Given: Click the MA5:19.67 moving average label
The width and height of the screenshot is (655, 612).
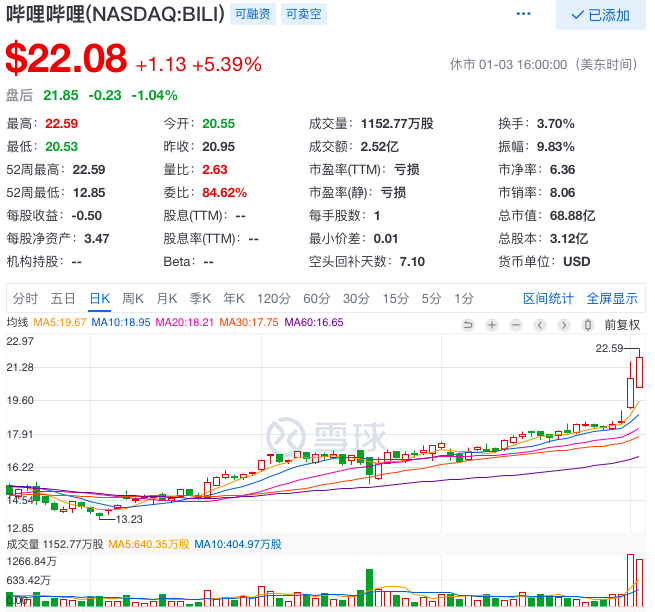Looking at the screenshot, I should point(60,323).
